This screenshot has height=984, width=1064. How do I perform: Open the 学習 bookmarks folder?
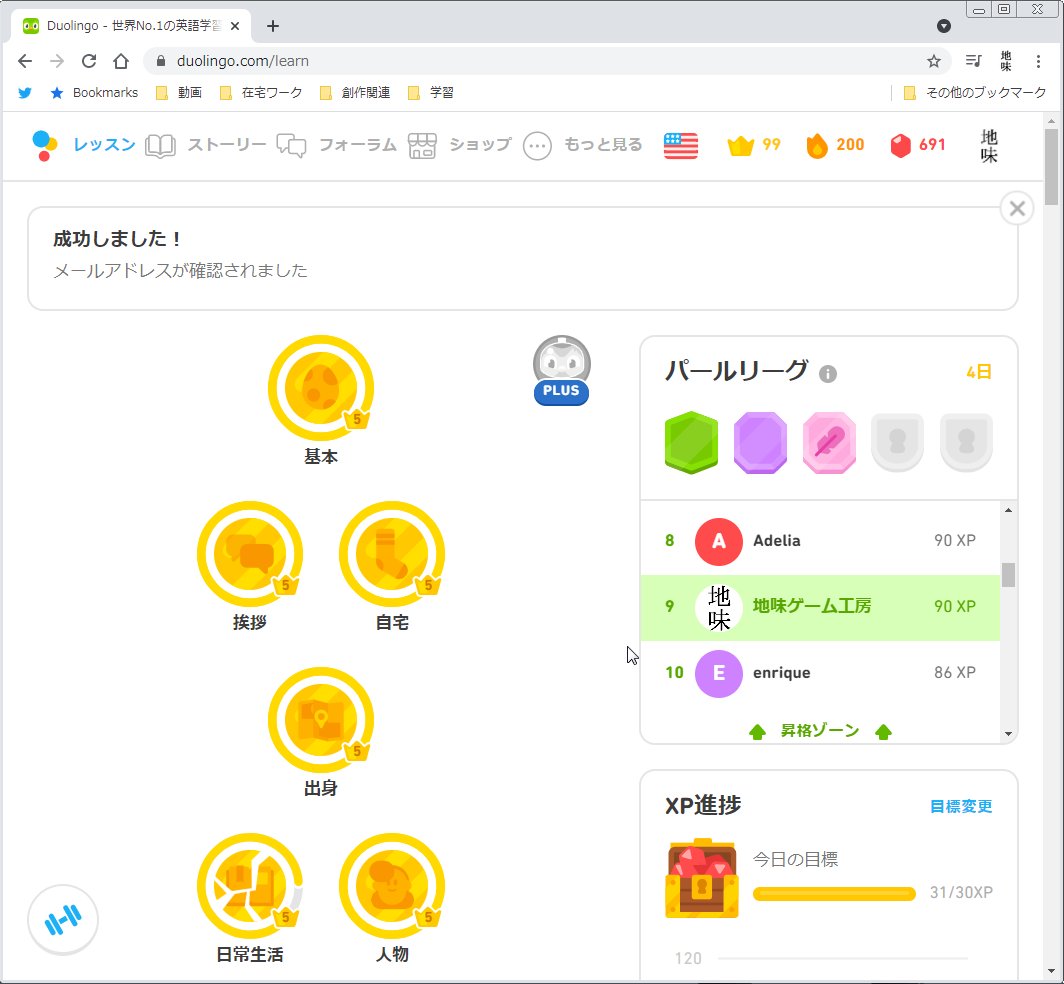tap(431, 93)
